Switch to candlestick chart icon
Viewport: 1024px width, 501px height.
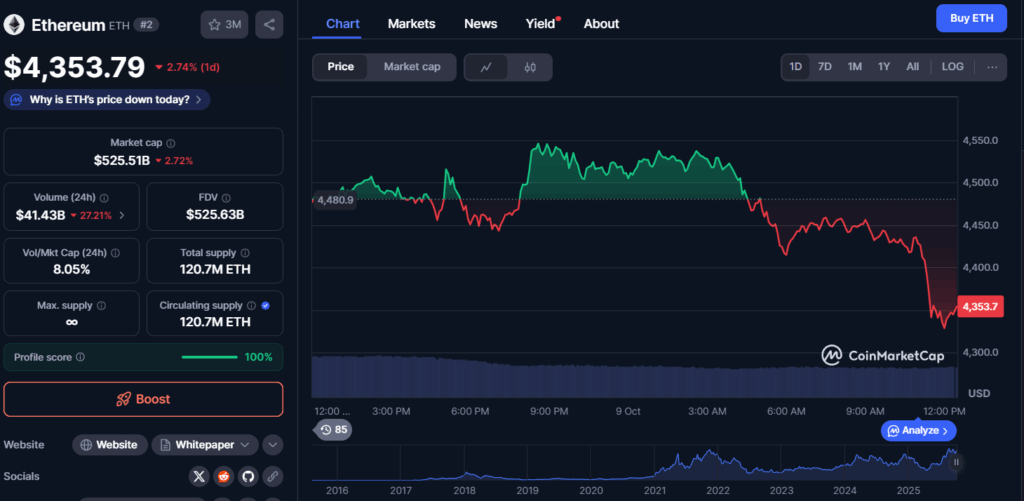point(530,67)
